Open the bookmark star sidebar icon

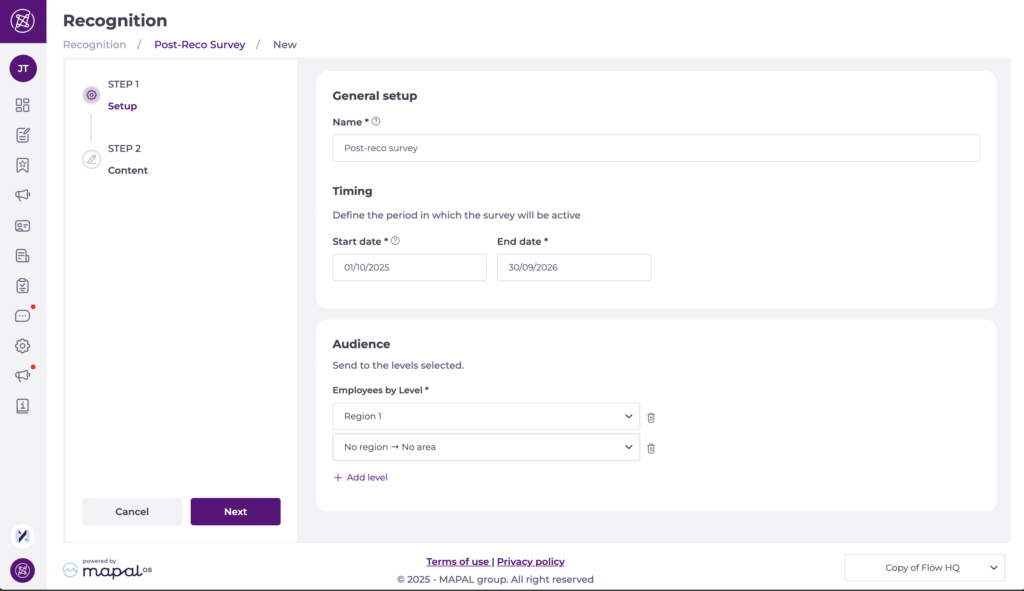point(22,165)
